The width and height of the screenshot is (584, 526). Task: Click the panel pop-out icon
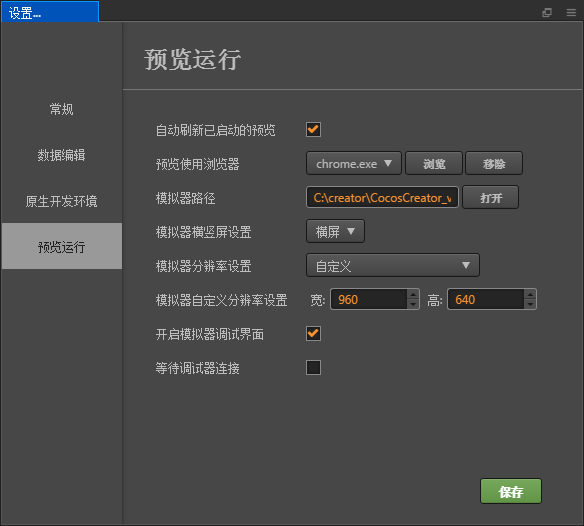(547, 13)
